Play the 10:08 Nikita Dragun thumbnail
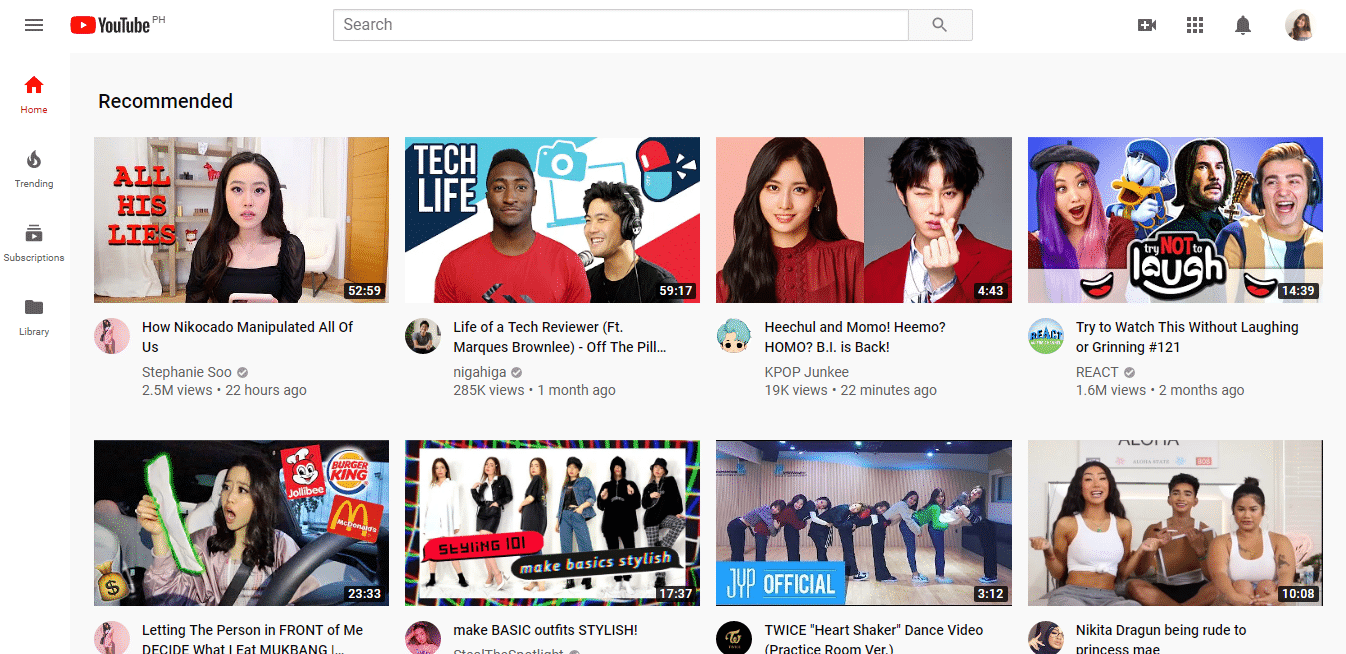Screen dimensions: 1346x654 (x=1175, y=523)
